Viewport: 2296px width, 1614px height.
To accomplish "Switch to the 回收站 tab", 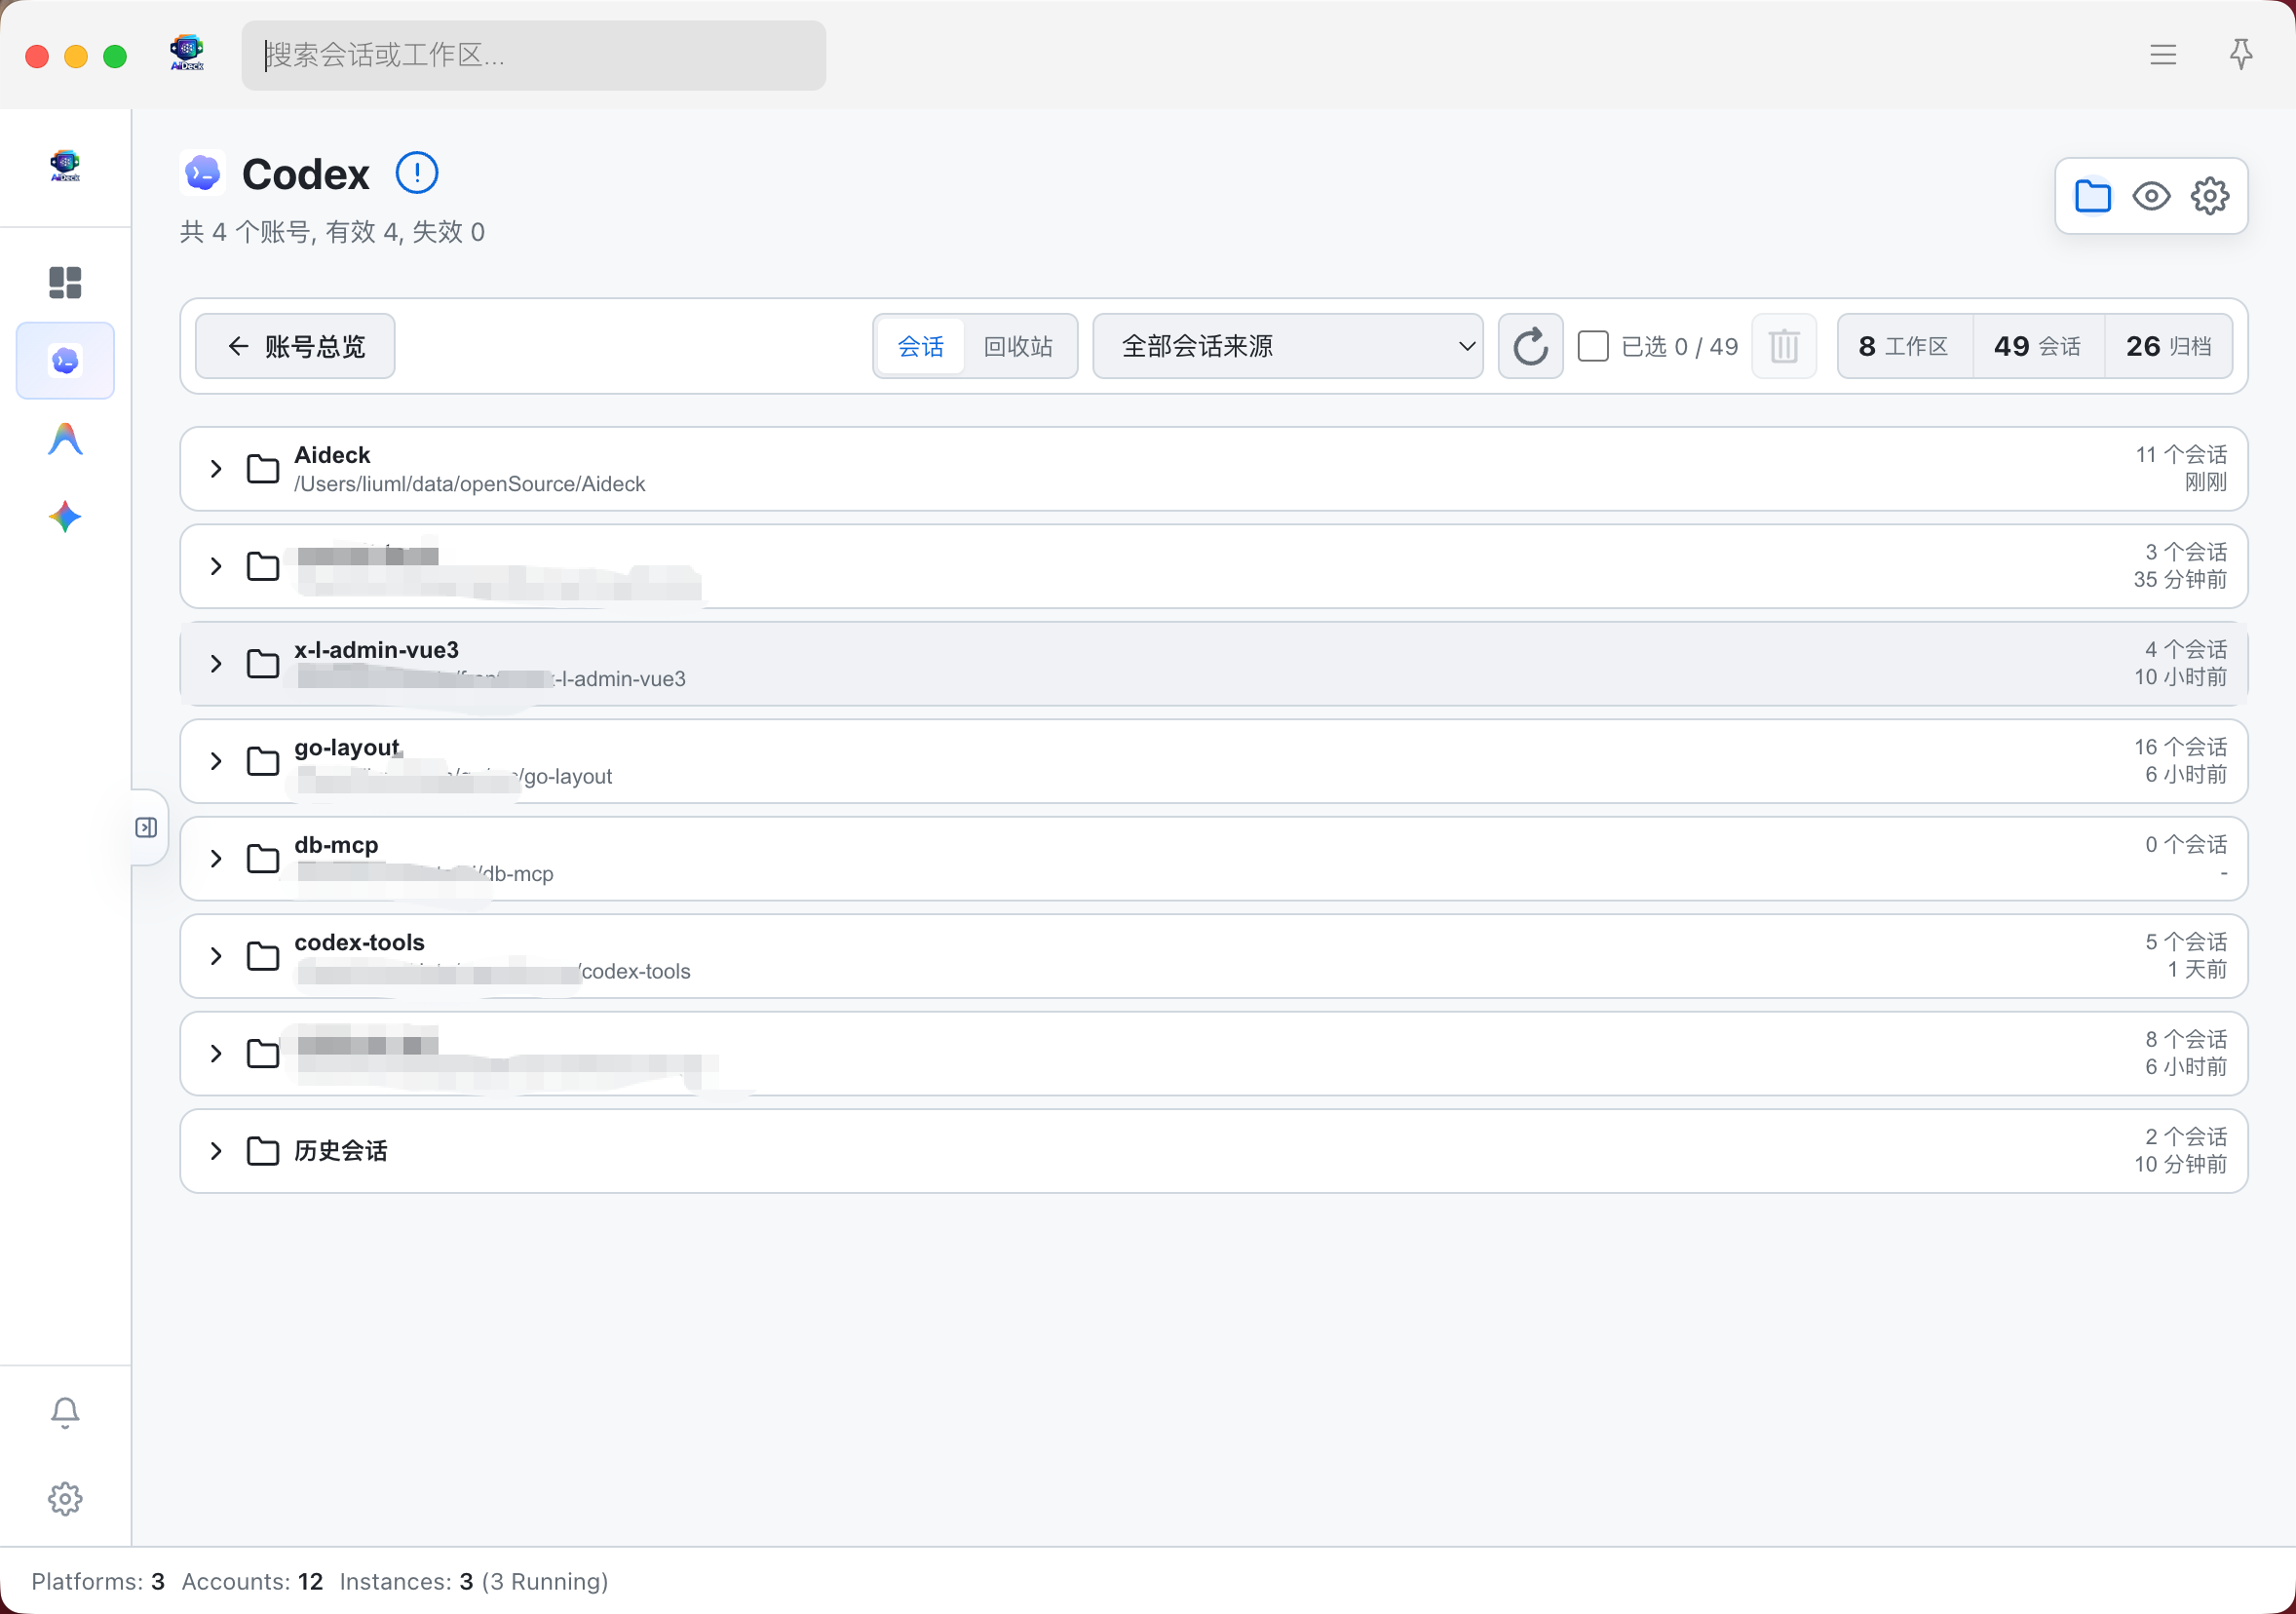I will tap(1018, 346).
